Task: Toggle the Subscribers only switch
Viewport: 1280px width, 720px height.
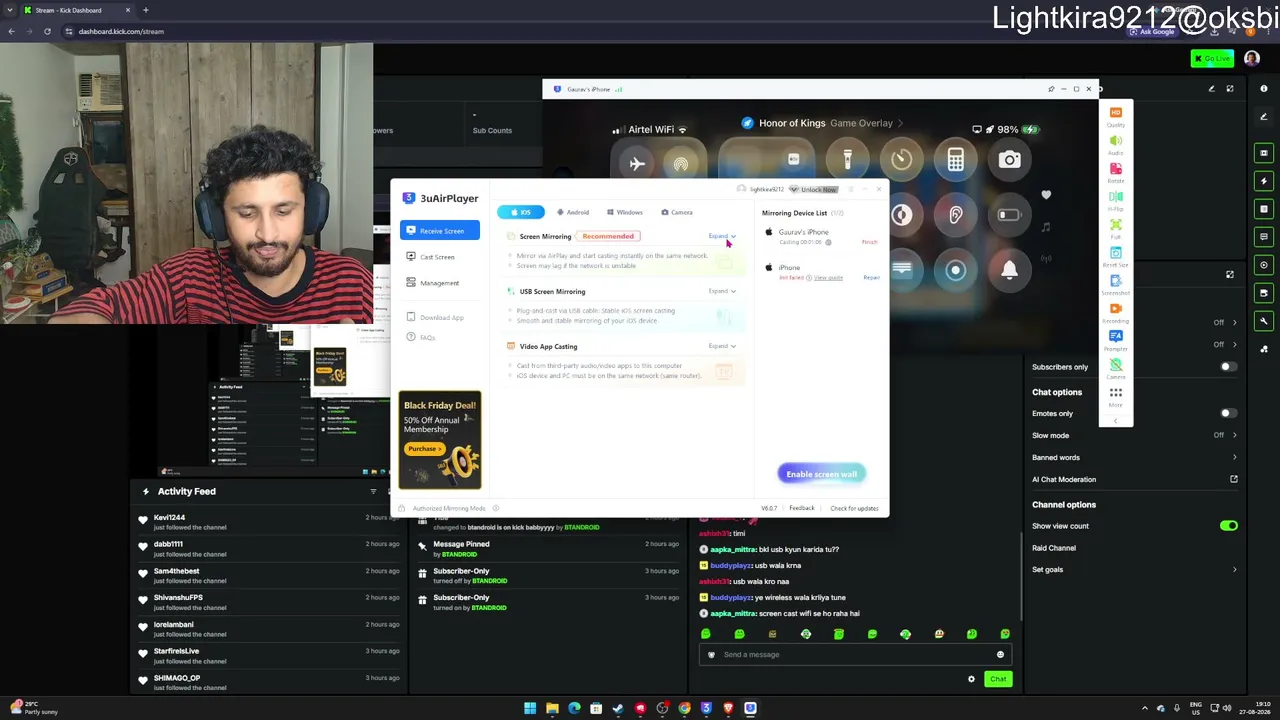Action: point(1226,367)
